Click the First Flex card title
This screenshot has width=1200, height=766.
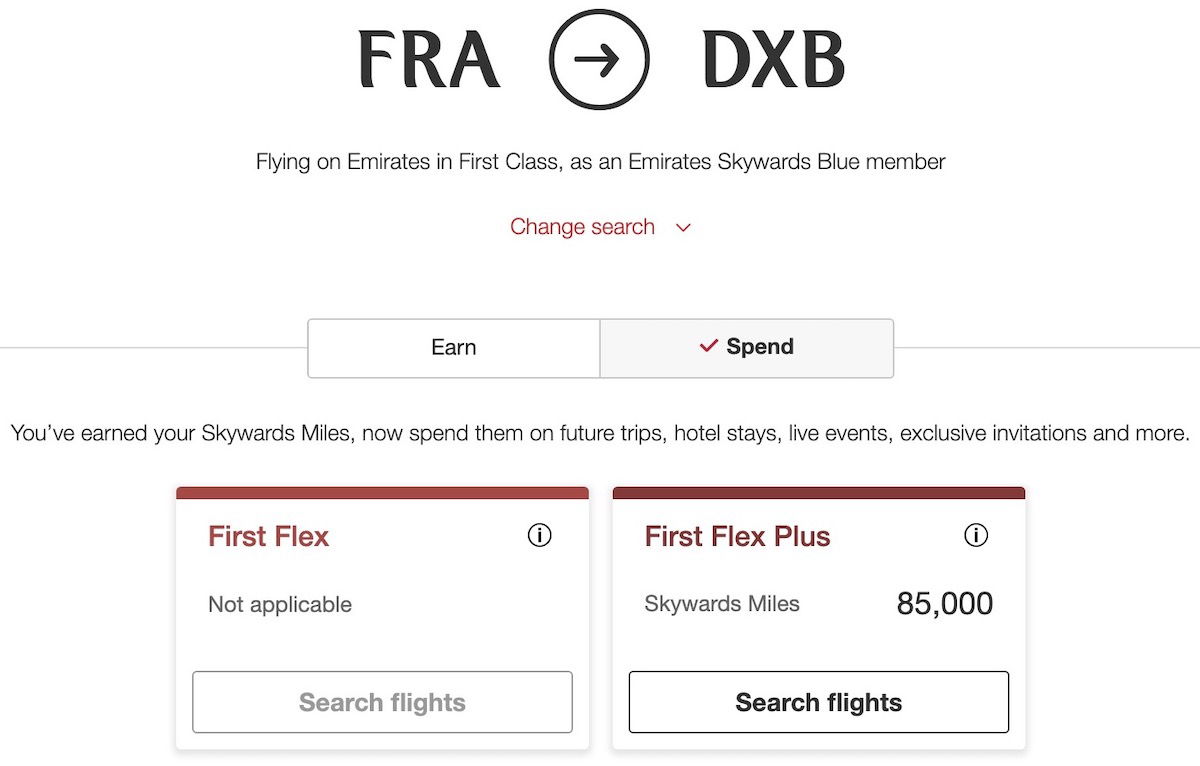[268, 537]
